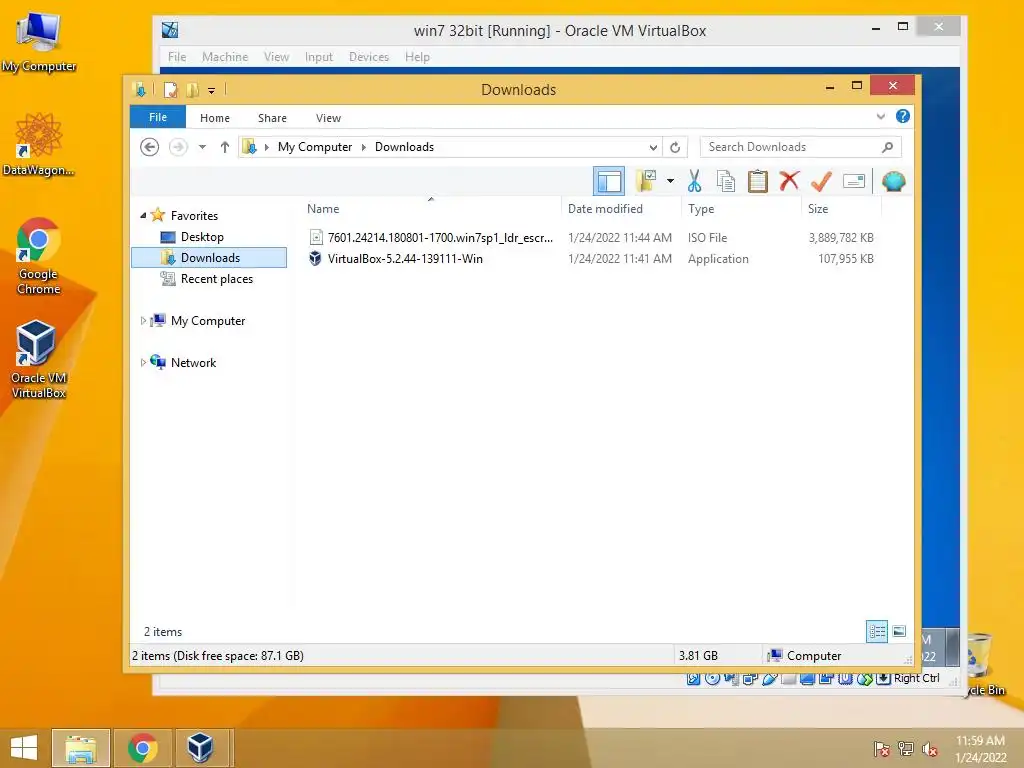
Task: Expand the ribbon with the chevron
Action: pos(880,117)
